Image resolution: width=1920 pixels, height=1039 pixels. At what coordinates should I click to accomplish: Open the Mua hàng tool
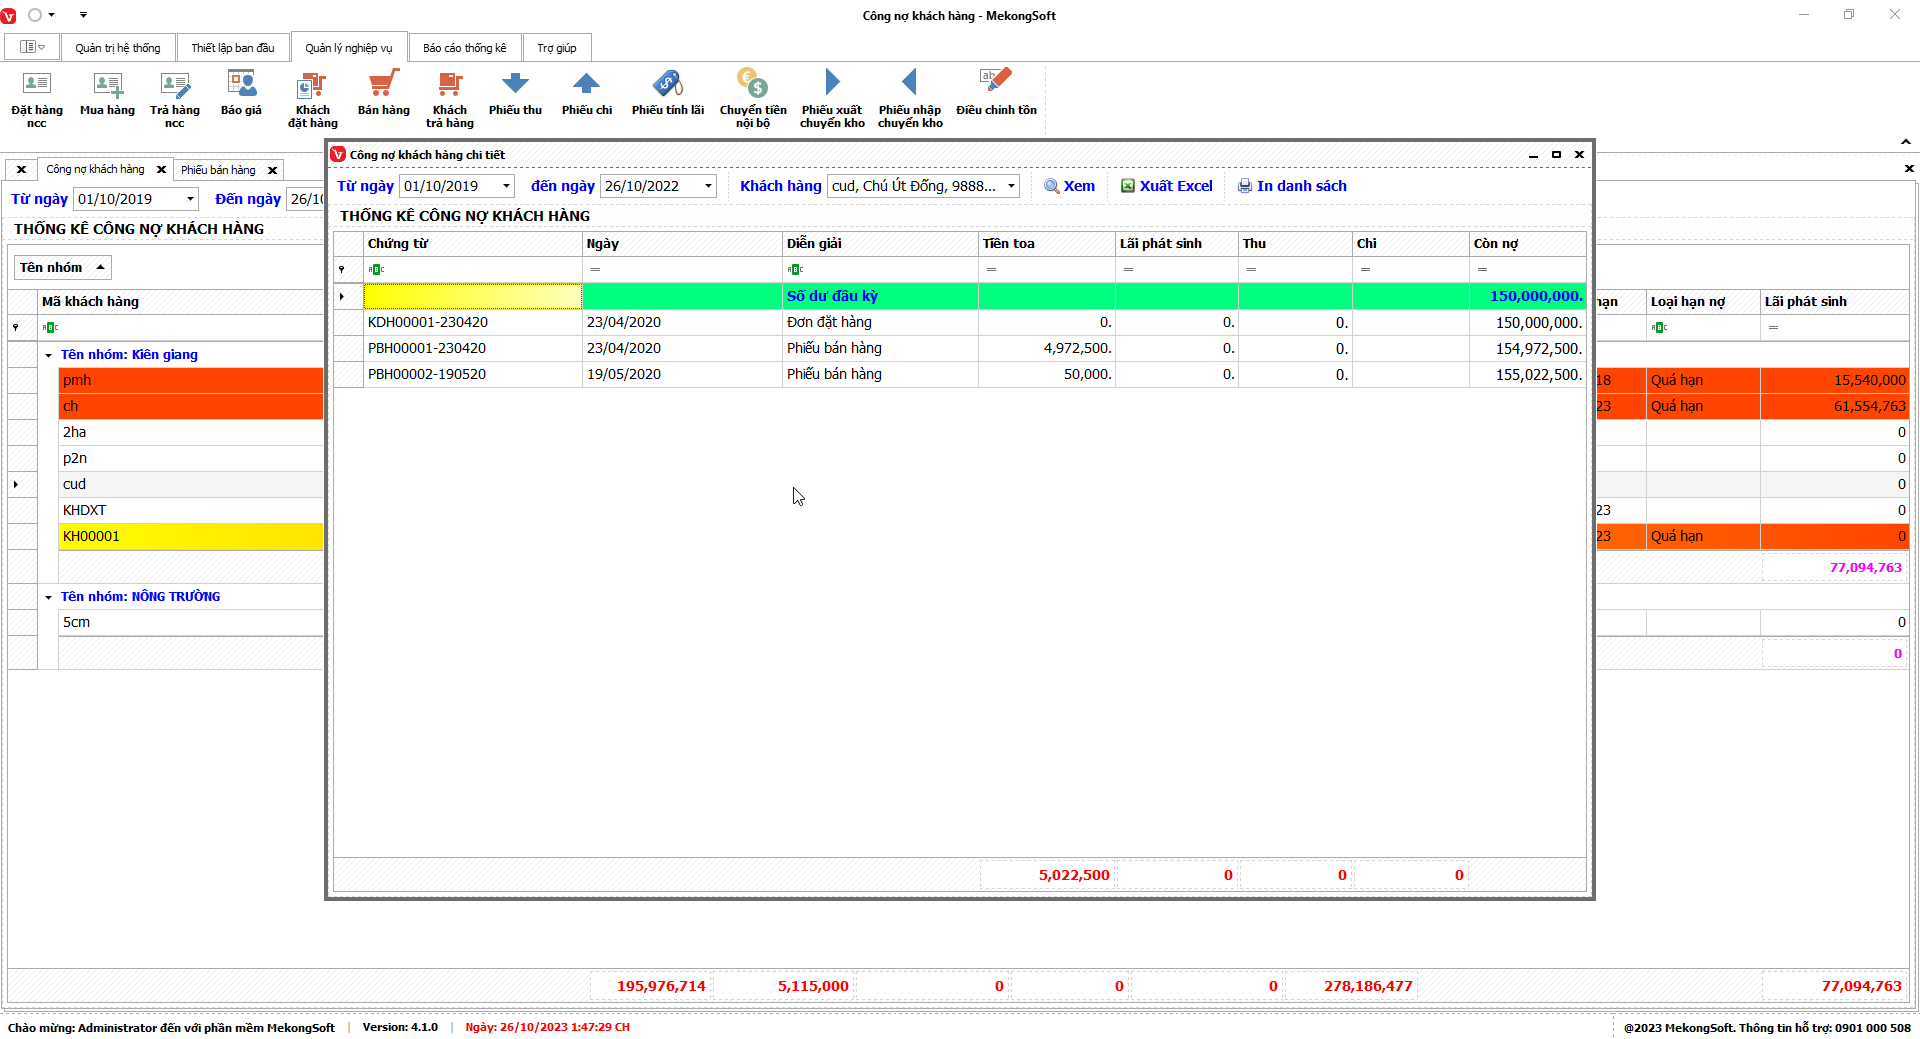107,94
